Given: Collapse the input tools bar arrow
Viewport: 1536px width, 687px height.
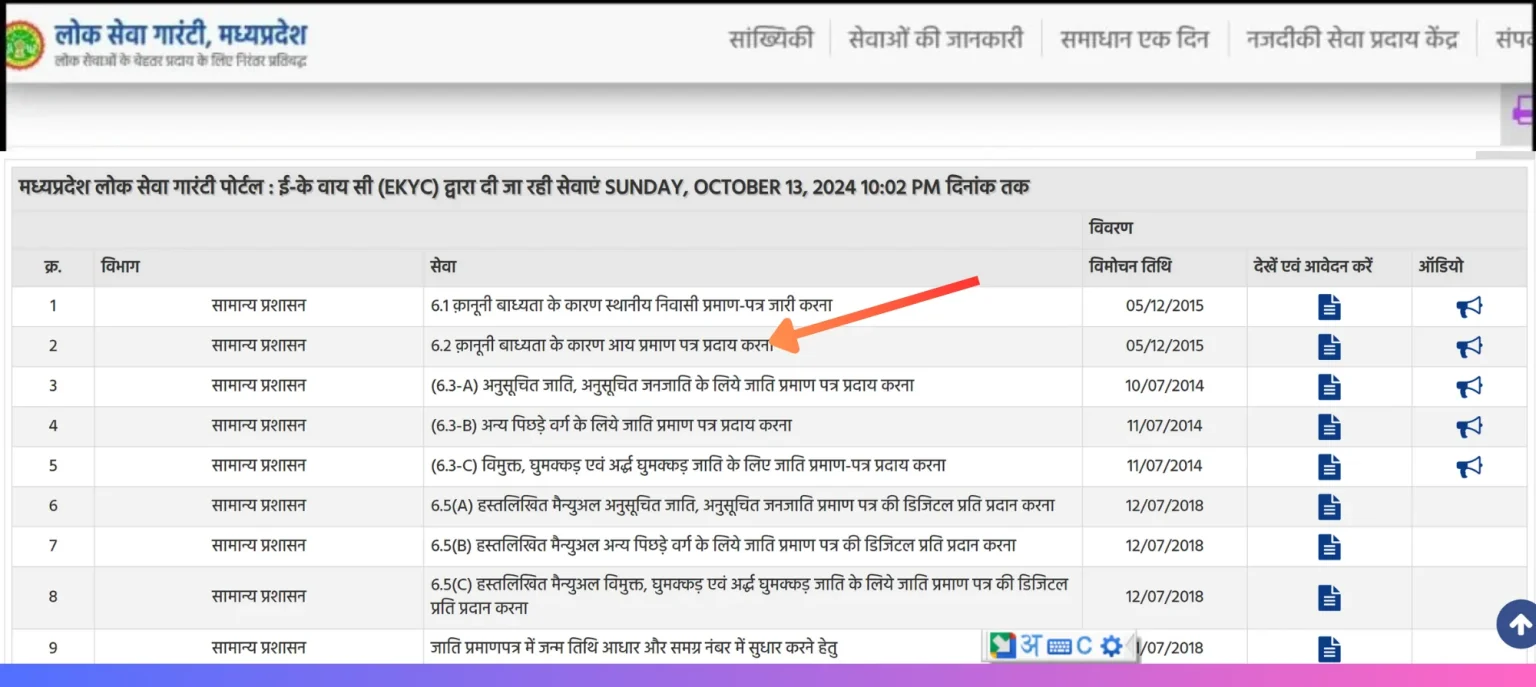Looking at the screenshot, I should [x=1130, y=646].
